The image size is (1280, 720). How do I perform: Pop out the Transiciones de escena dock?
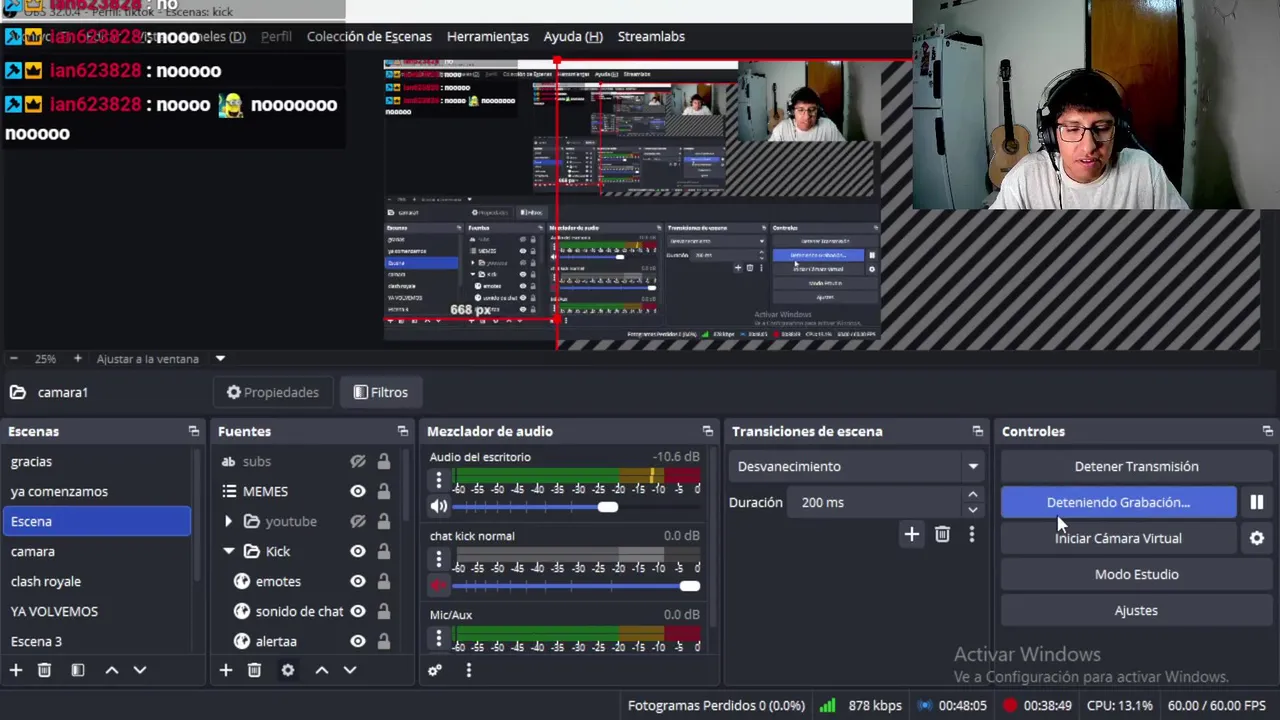click(x=978, y=431)
